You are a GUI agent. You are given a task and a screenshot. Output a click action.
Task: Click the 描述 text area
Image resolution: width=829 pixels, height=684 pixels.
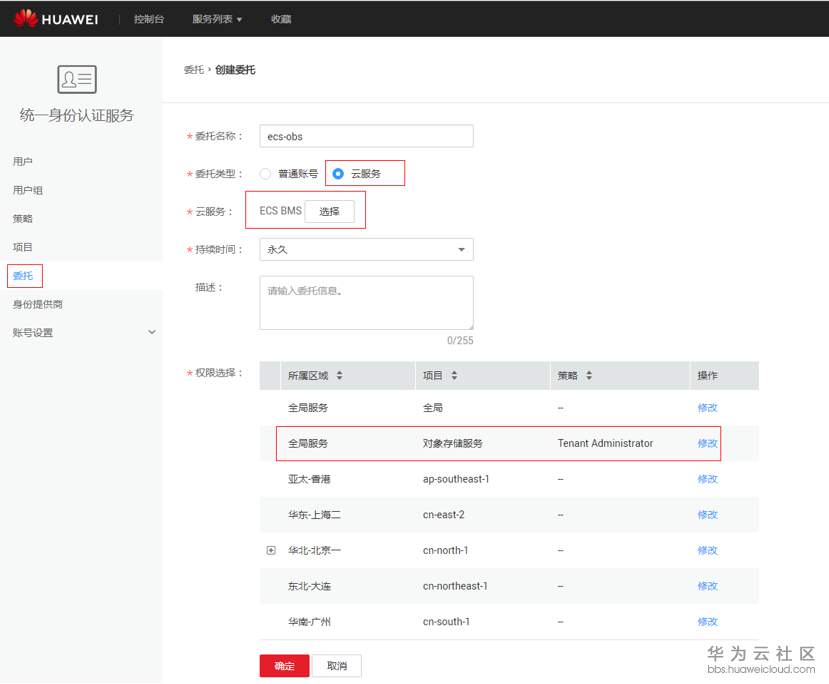366,303
